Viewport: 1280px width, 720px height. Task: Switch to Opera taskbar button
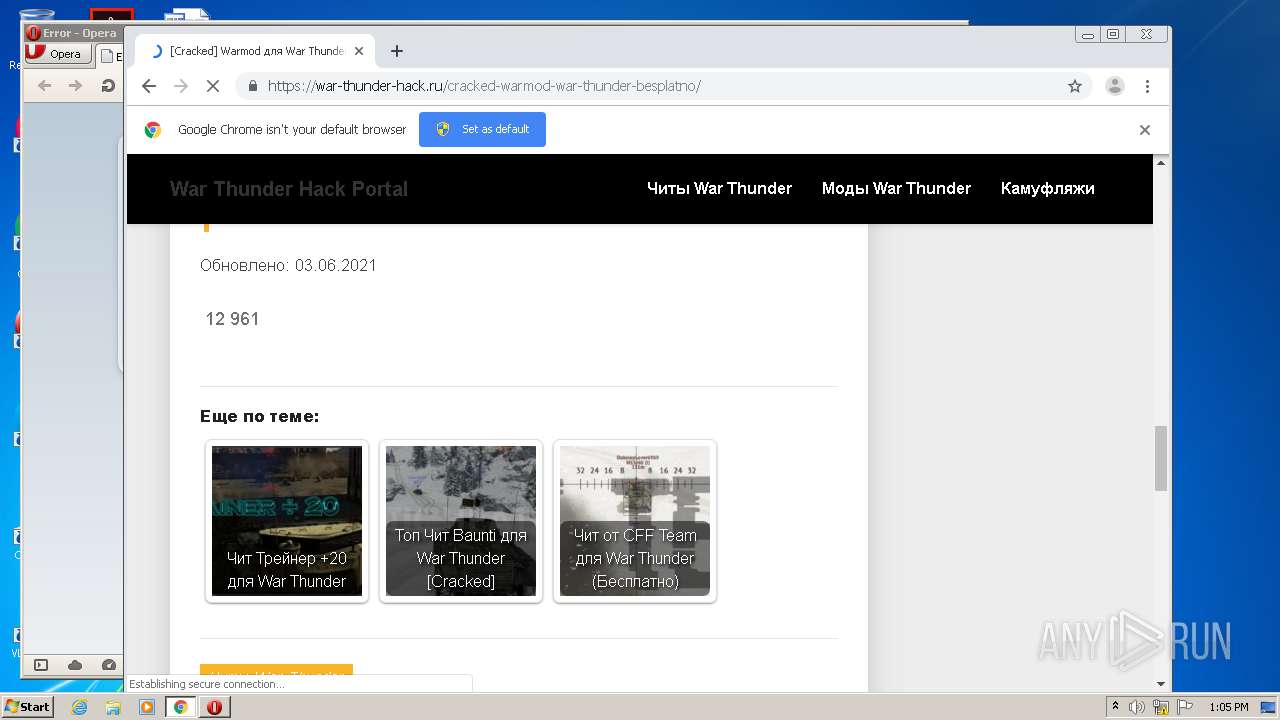[x=214, y=707]
